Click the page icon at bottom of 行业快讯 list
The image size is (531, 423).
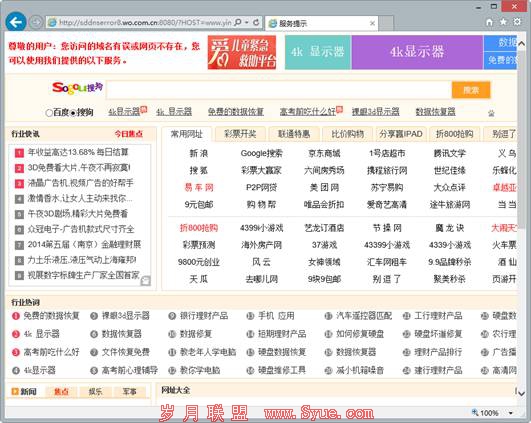click(x=146, y=281)
